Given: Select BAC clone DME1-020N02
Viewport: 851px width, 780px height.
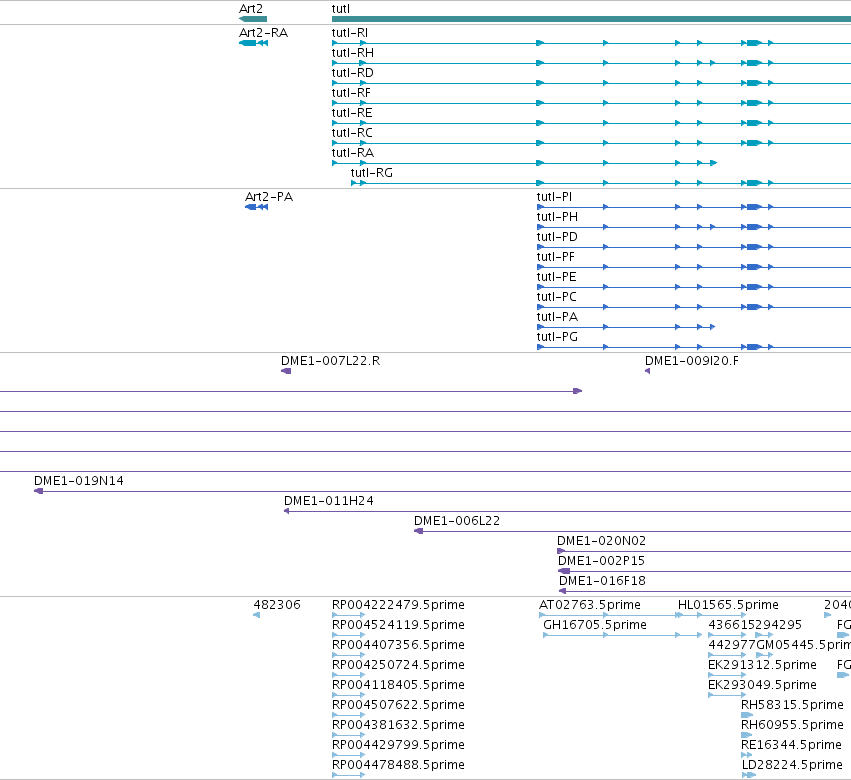Looking at the screenshot, I should pos(601,541).
